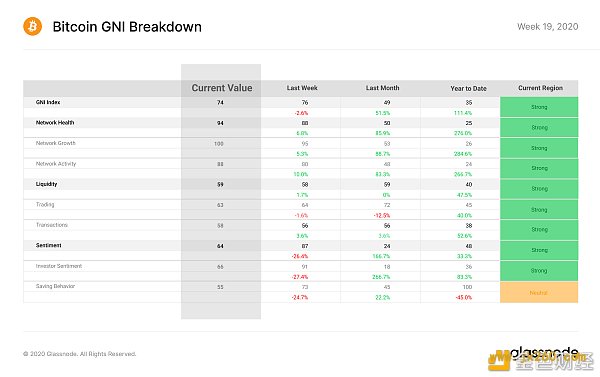This screenshot has width=600, height=377.
Task: Click the green Strong cell for GNI Index
Action: click(x=539, y=107)
